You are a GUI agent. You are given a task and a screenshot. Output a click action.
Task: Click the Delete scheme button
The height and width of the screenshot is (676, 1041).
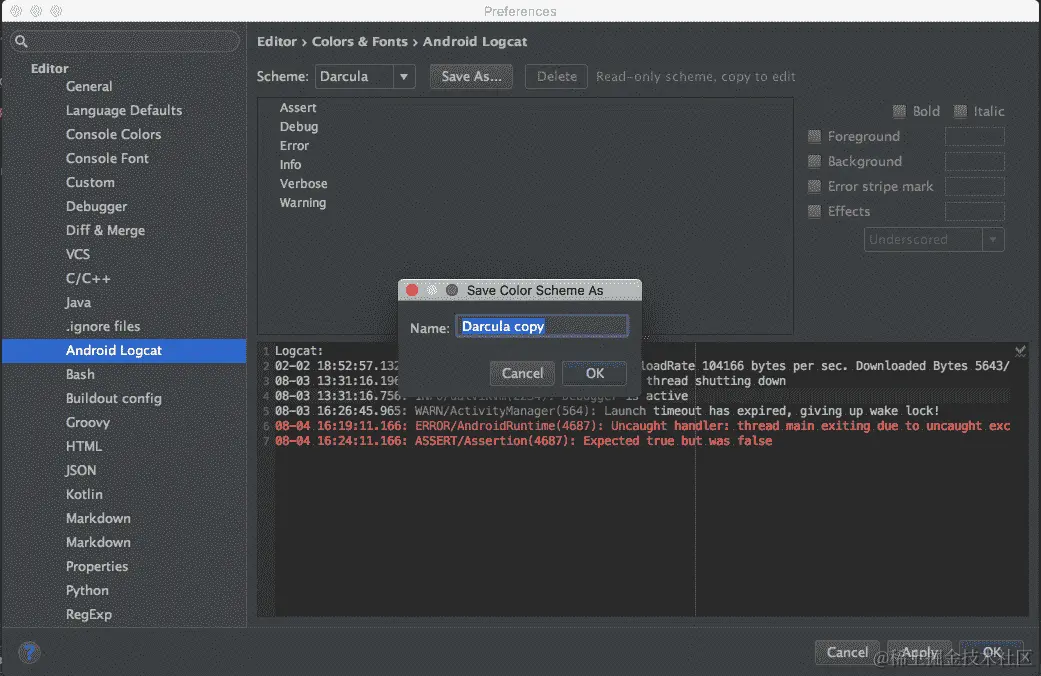(556, 76)
